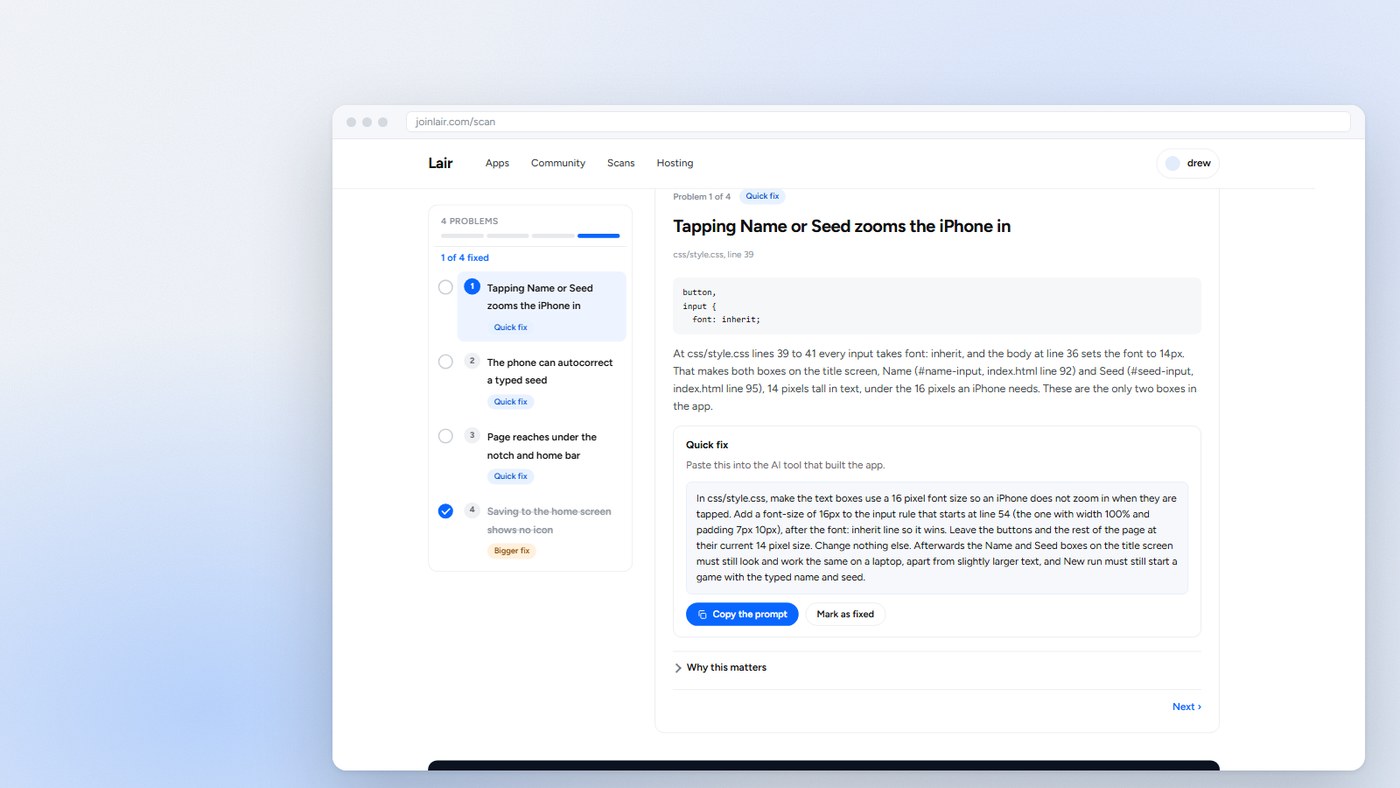Image resolution: width=1400 pixels, height=788 pixels.
Task: Go to the Next problem link
Action: pyautogui.click(x=1187, y=707)
